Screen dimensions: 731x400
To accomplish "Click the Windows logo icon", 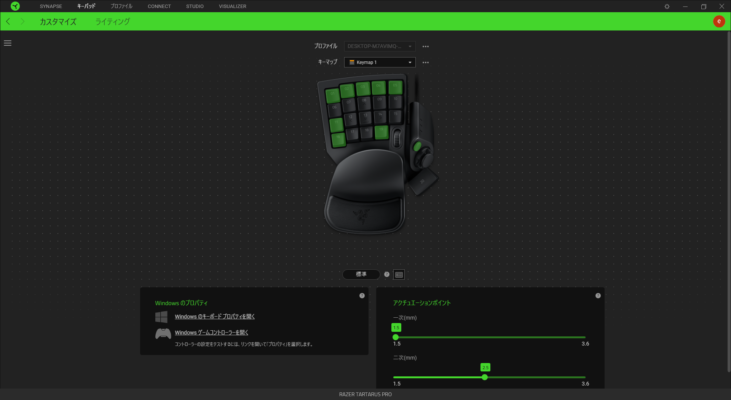I will click(x=161, y=317).
